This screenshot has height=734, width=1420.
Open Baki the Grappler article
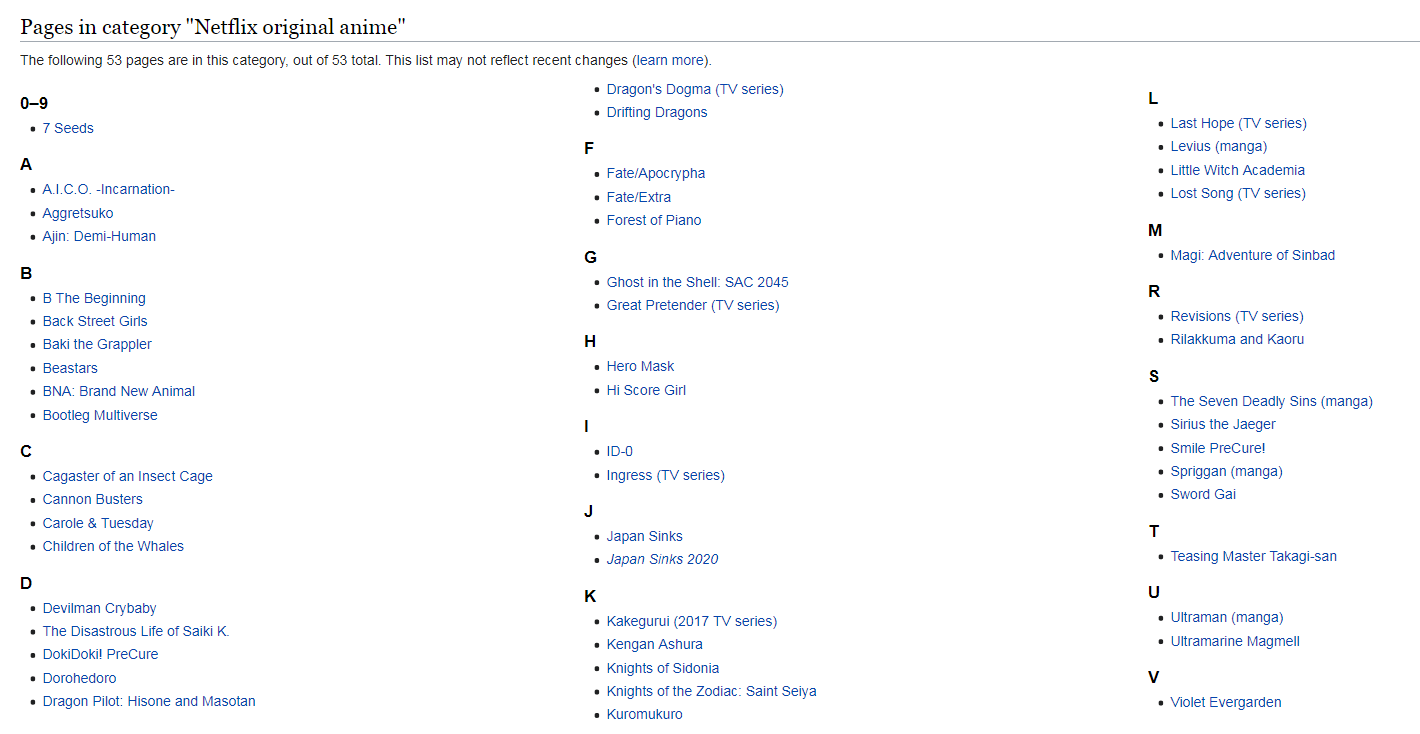tap(97, 344)
